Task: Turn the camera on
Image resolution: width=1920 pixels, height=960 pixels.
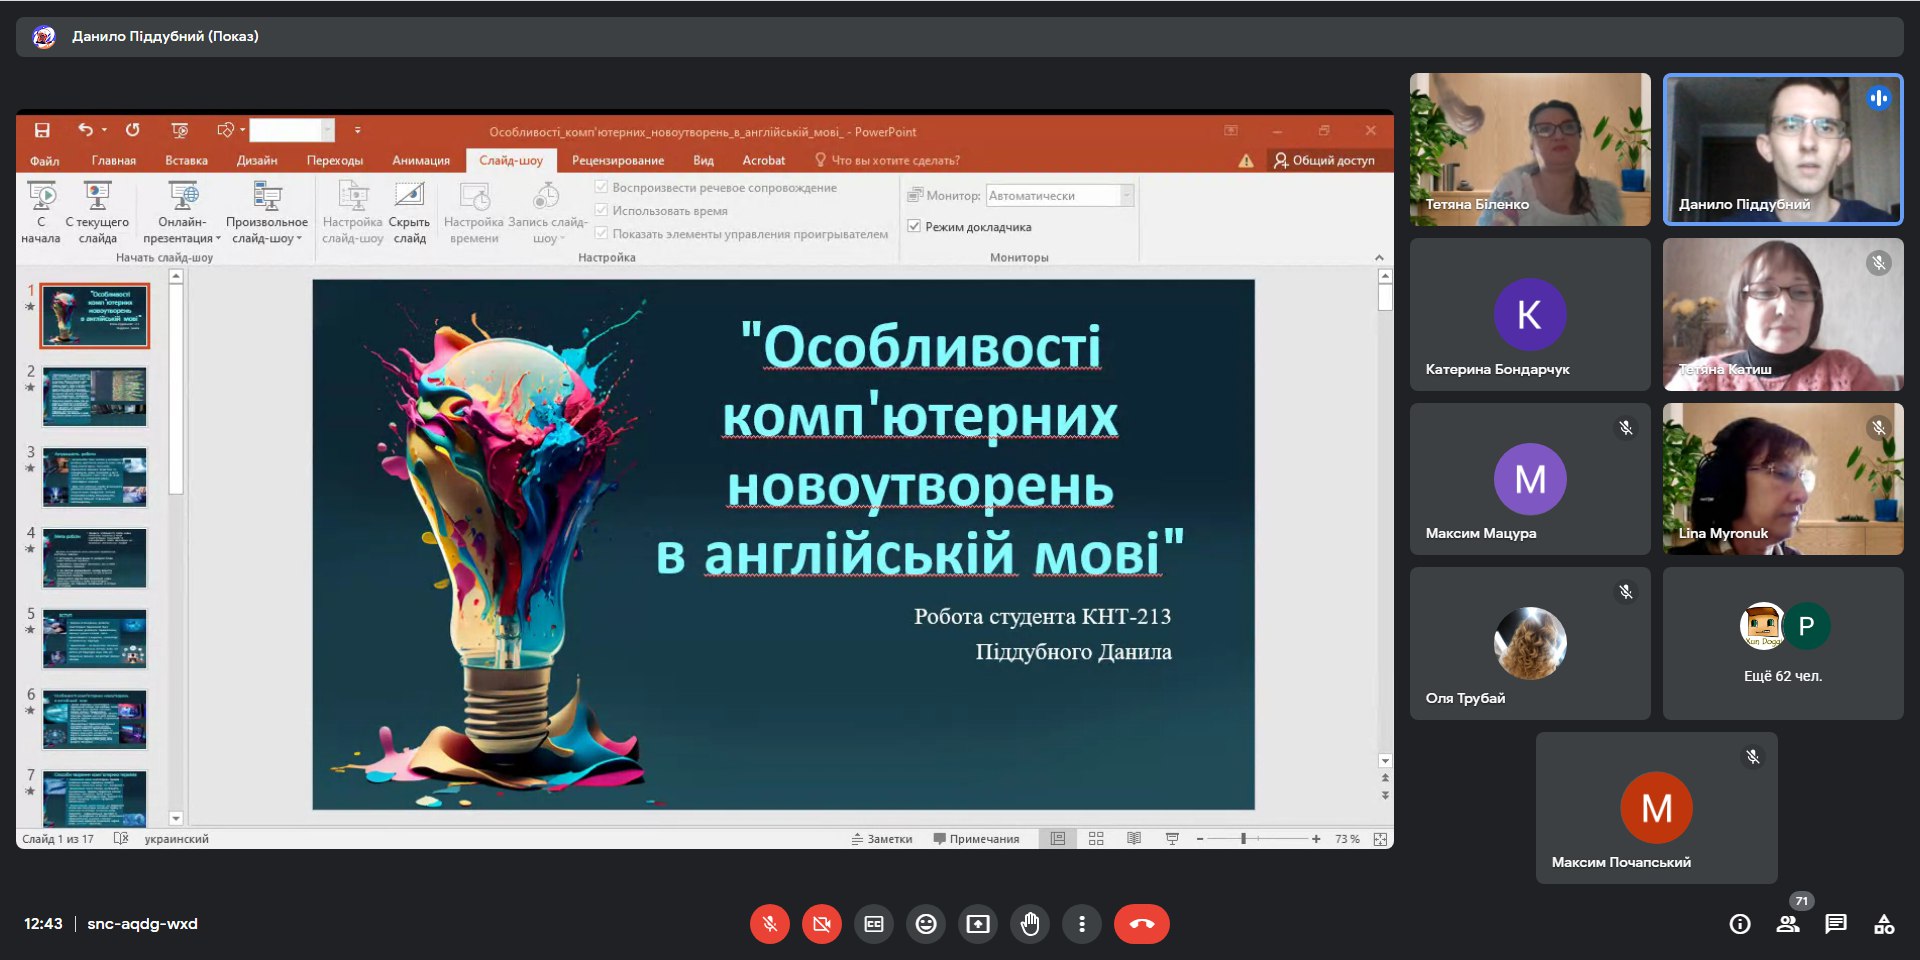Action: coord(822,924)
